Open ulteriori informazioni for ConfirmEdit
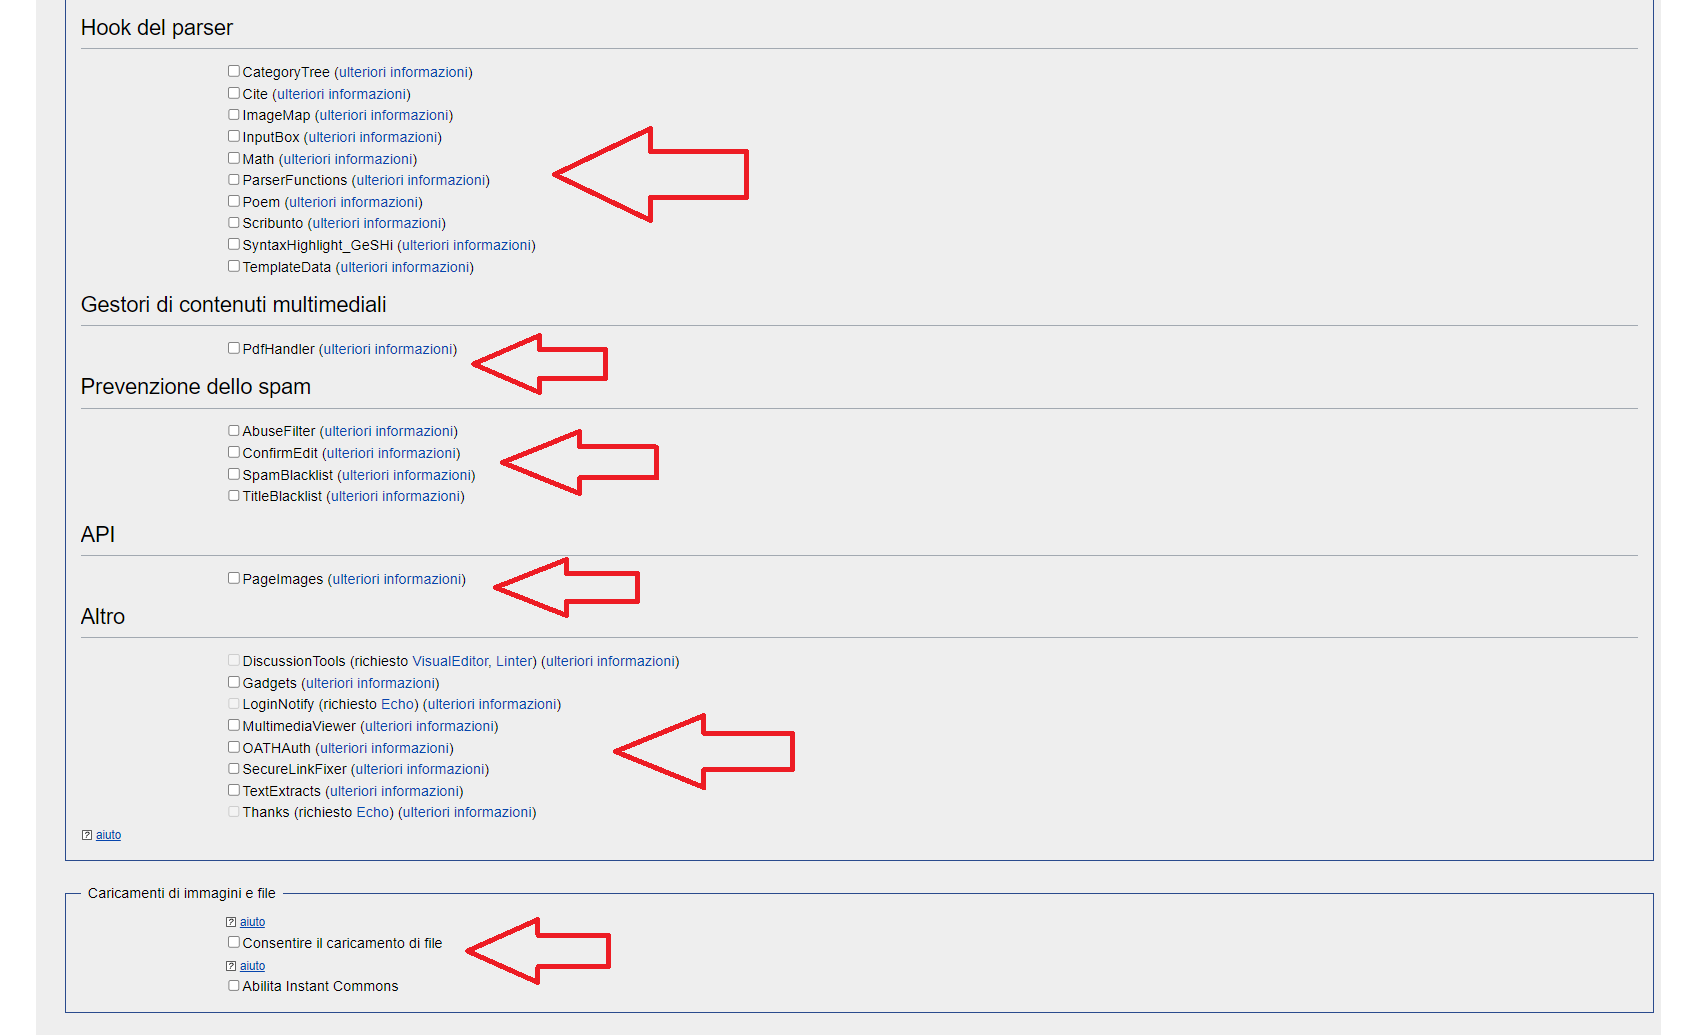The height and width of the screenshot is (1035, 1695). pos(391,453)
